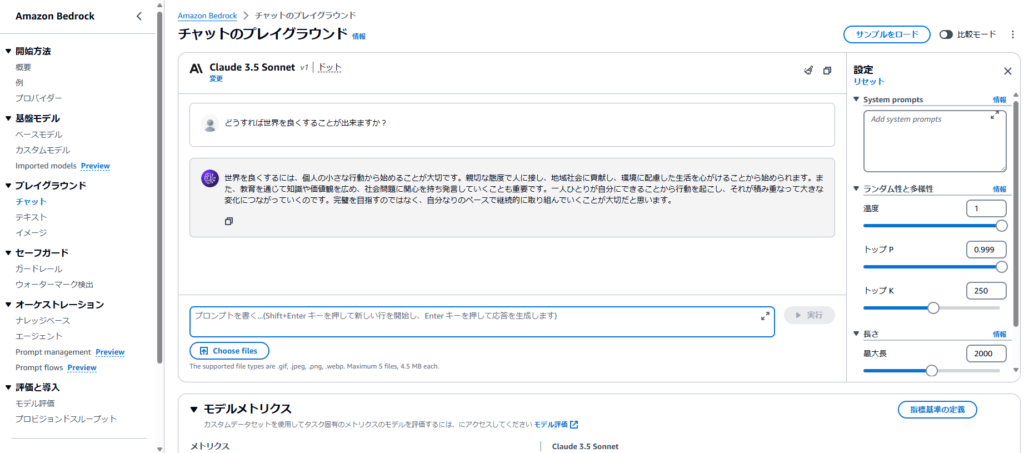Collapse the プレイグラウンド navigation section
Screen dimensions: 1024x453
coord(8,185)
